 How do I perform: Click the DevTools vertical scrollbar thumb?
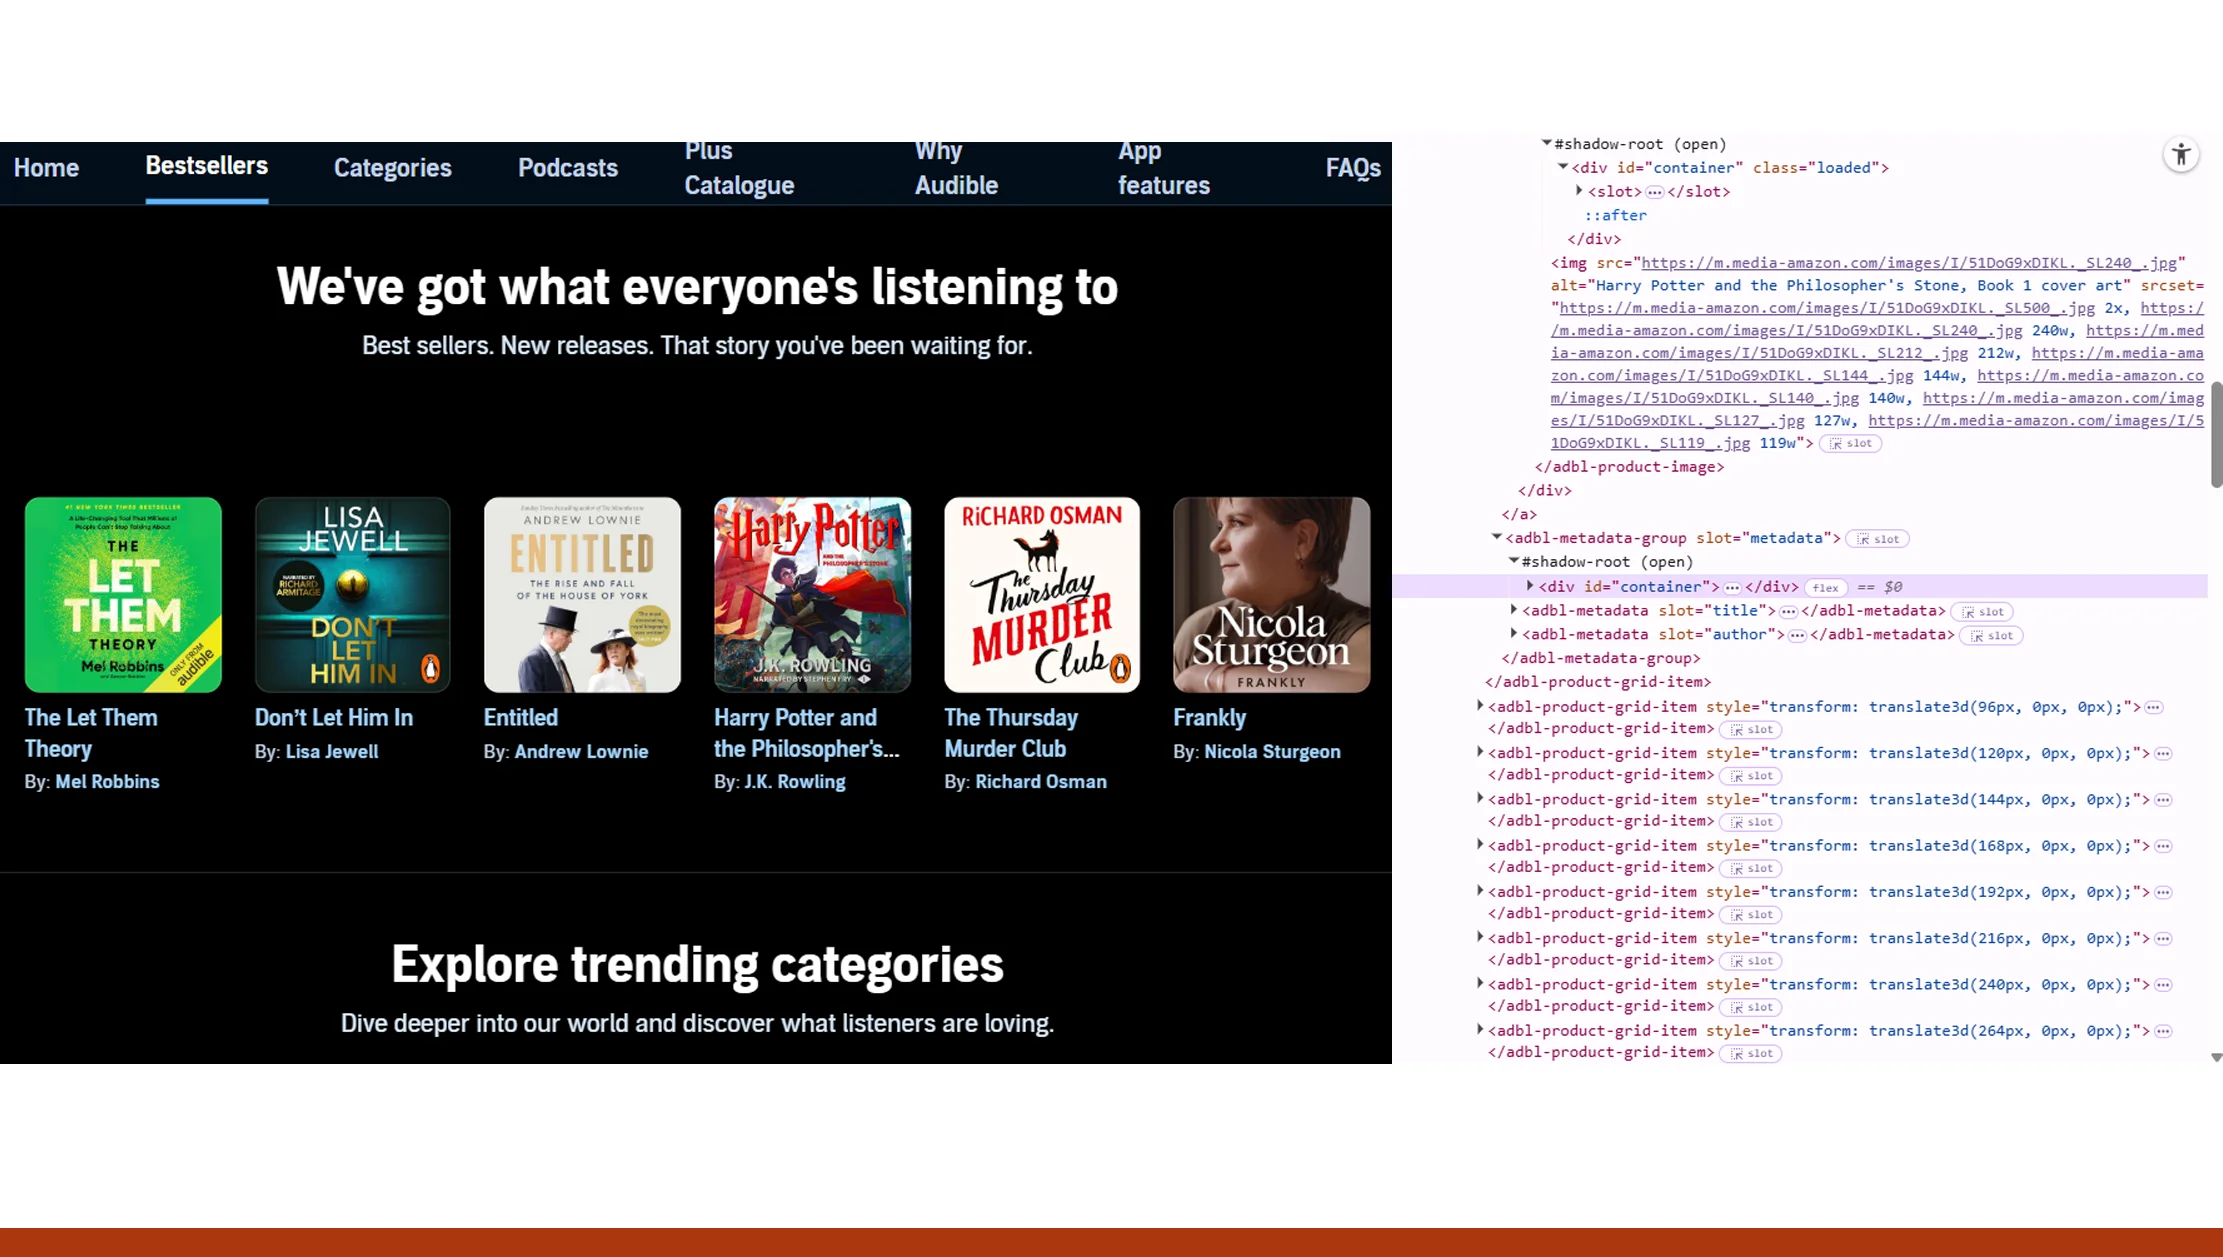click(x=2215, y=435)
